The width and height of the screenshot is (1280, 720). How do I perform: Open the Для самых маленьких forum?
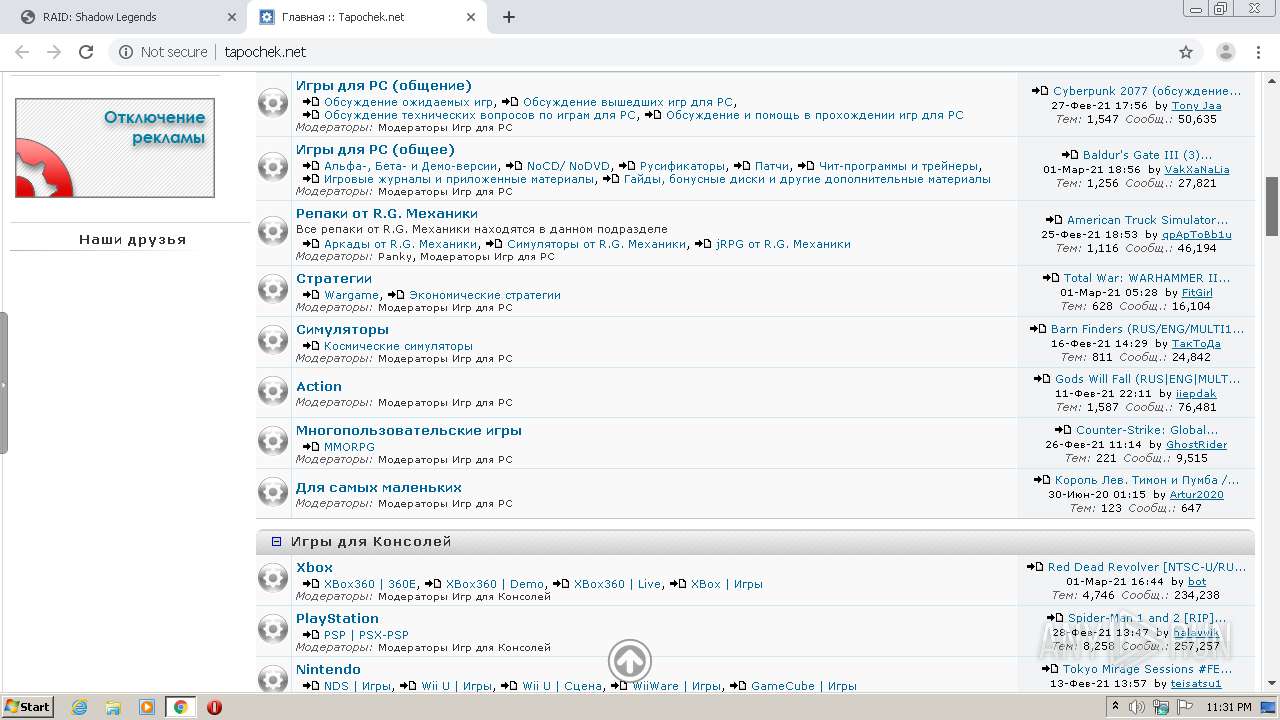tap(379, 488)
